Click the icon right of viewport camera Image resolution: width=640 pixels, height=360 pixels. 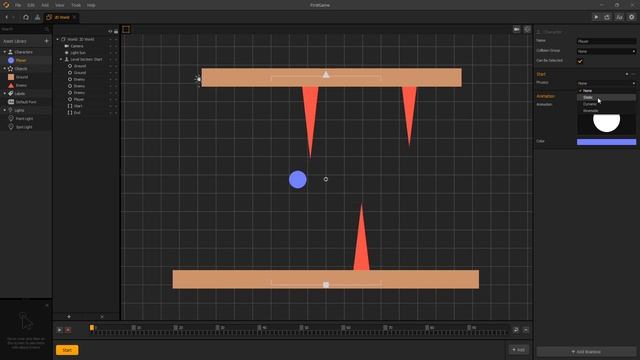[527, 29]
